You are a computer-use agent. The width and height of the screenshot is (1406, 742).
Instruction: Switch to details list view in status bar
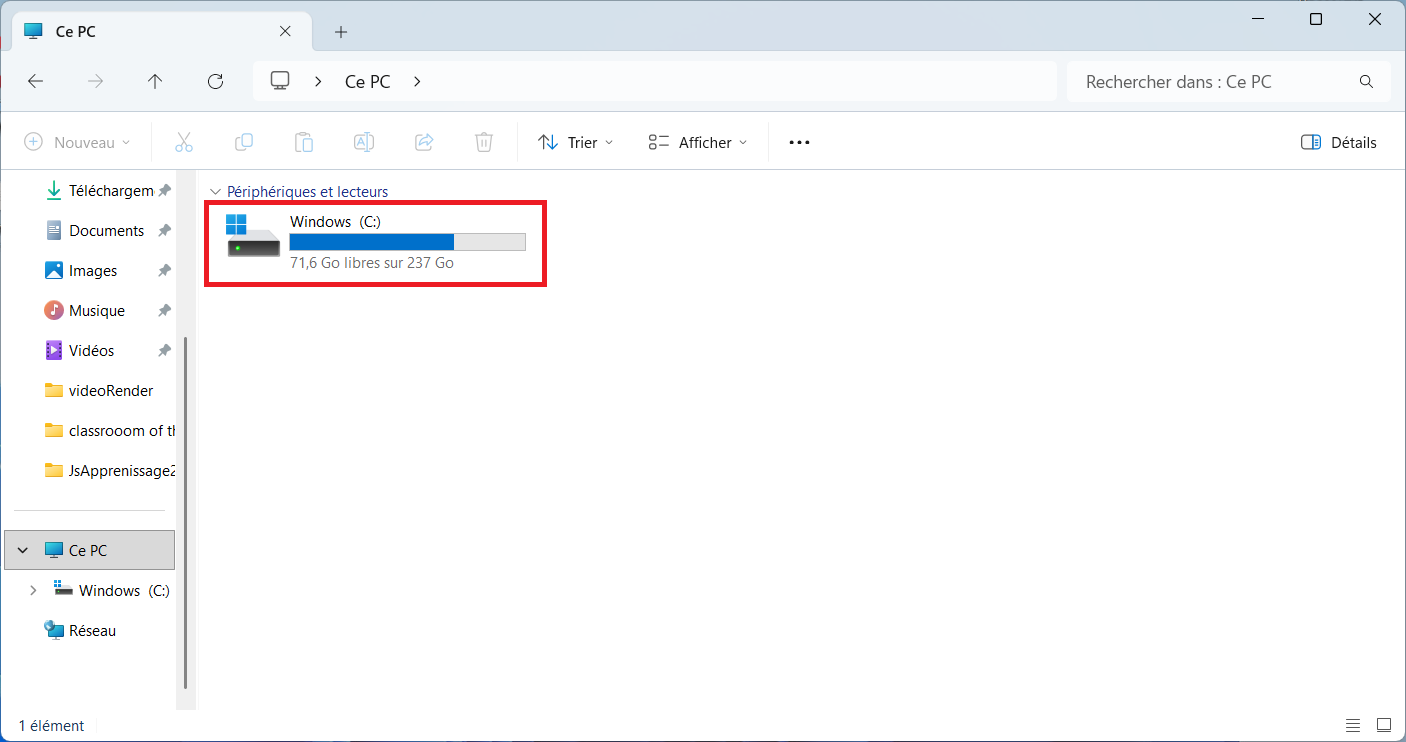[x=1353, y=725]
